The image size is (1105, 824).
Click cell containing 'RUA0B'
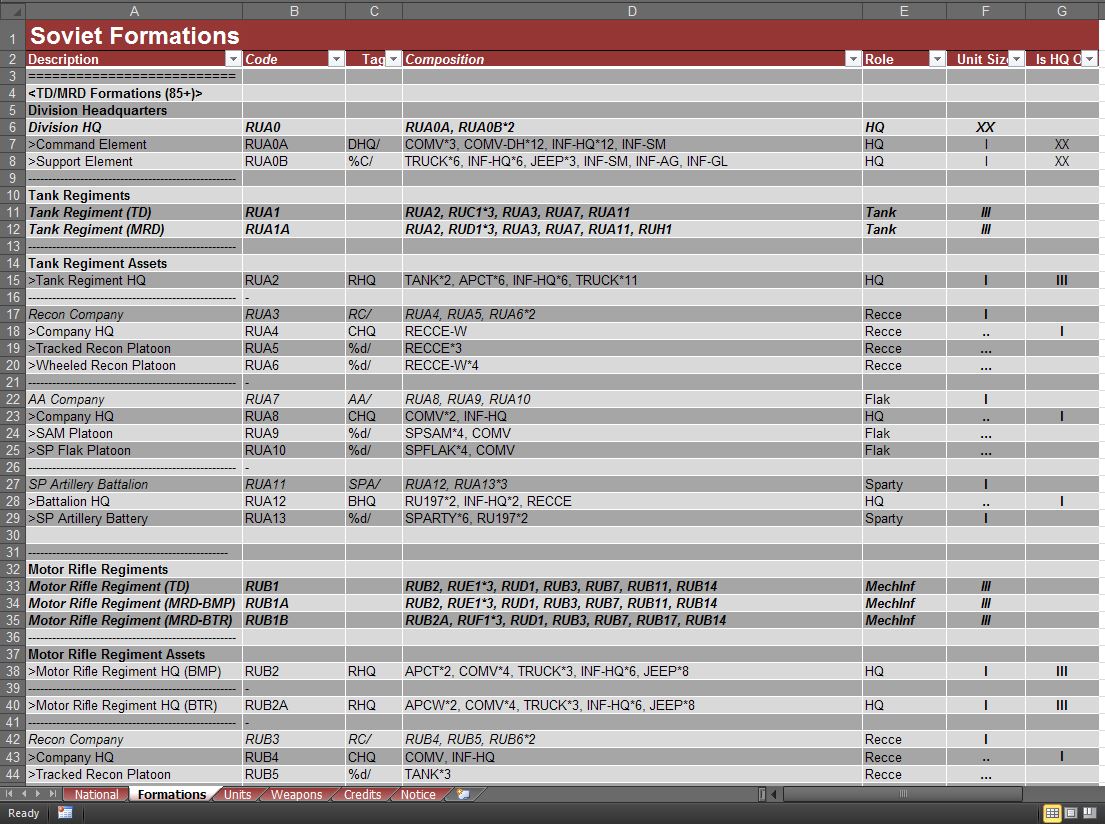coord(294,161)
